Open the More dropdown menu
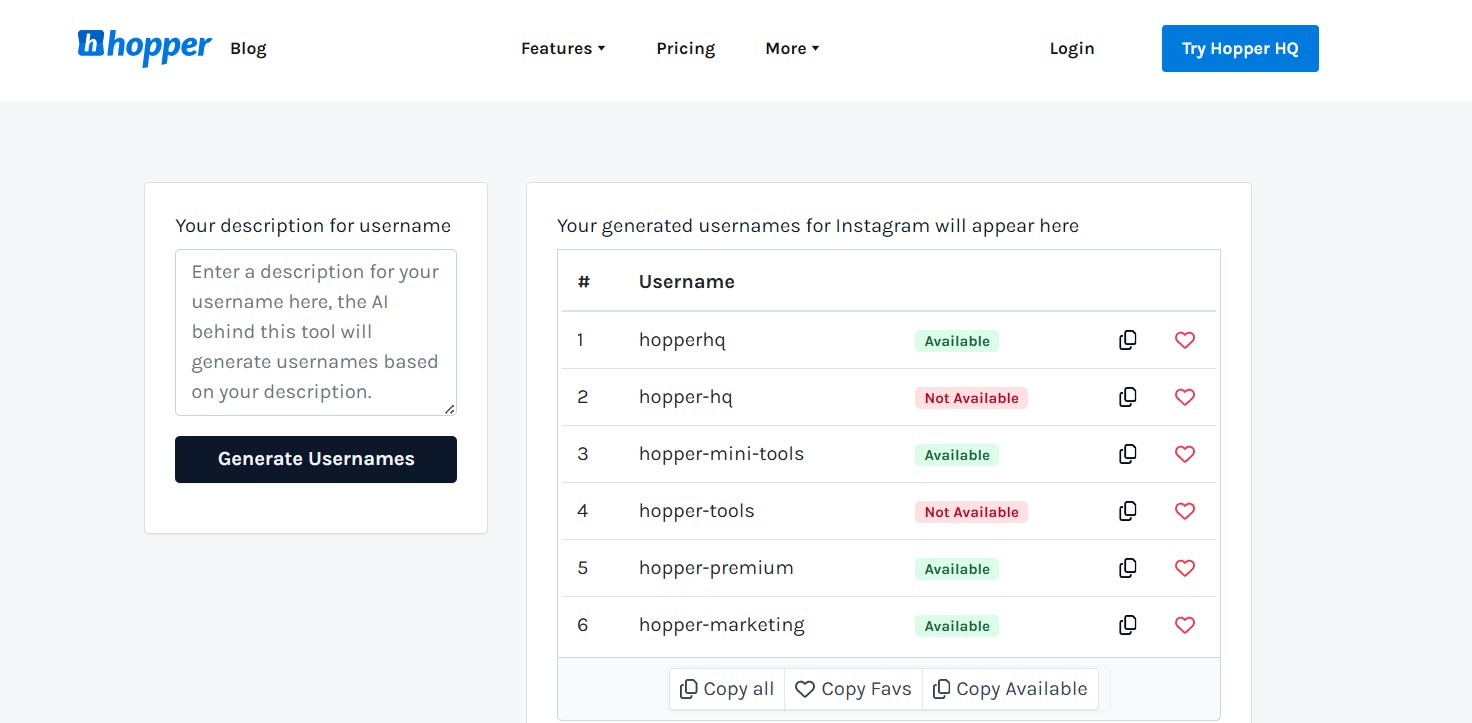 click(792, 48)
